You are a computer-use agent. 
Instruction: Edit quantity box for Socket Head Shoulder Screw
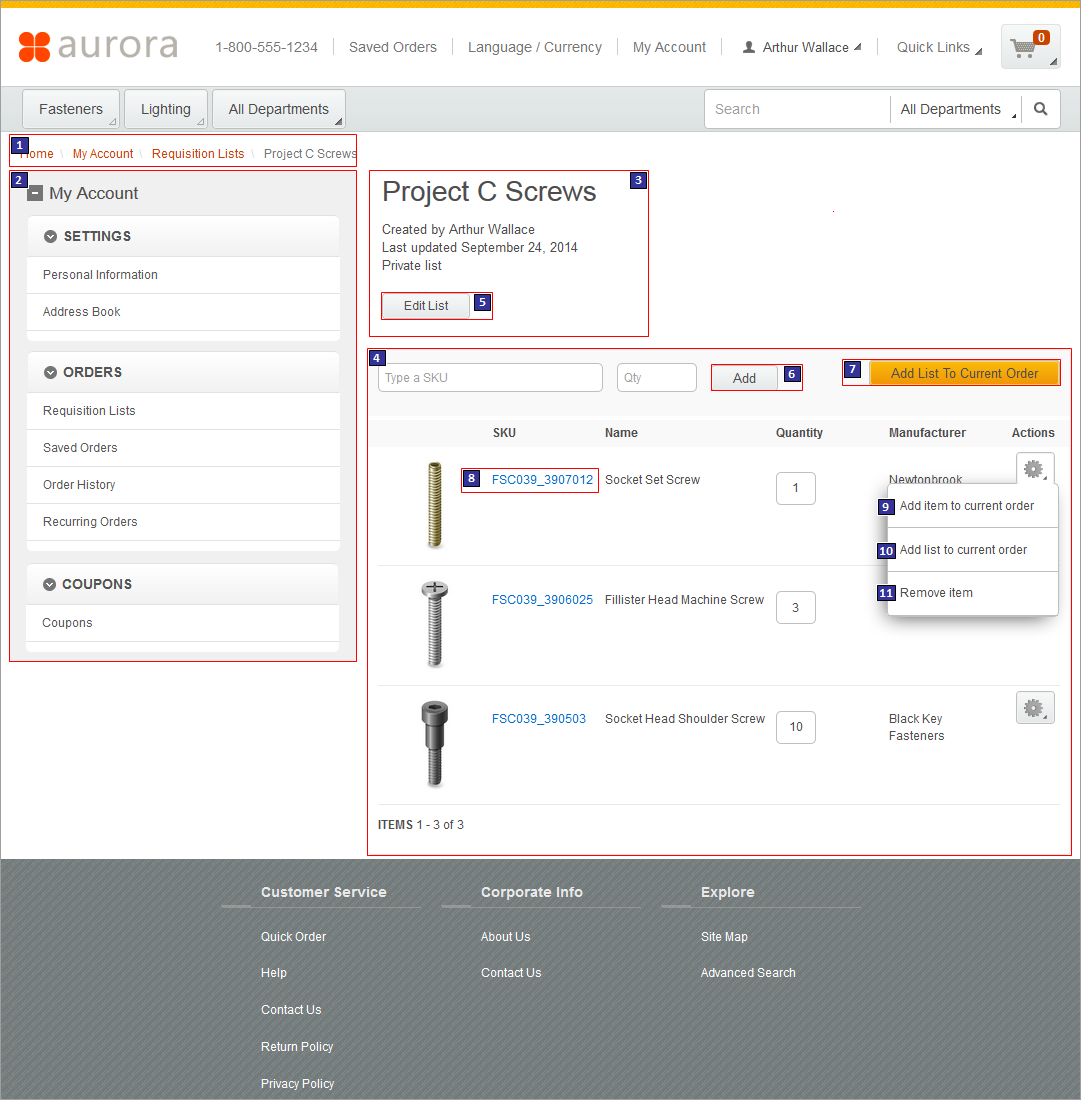pos(795,727)
